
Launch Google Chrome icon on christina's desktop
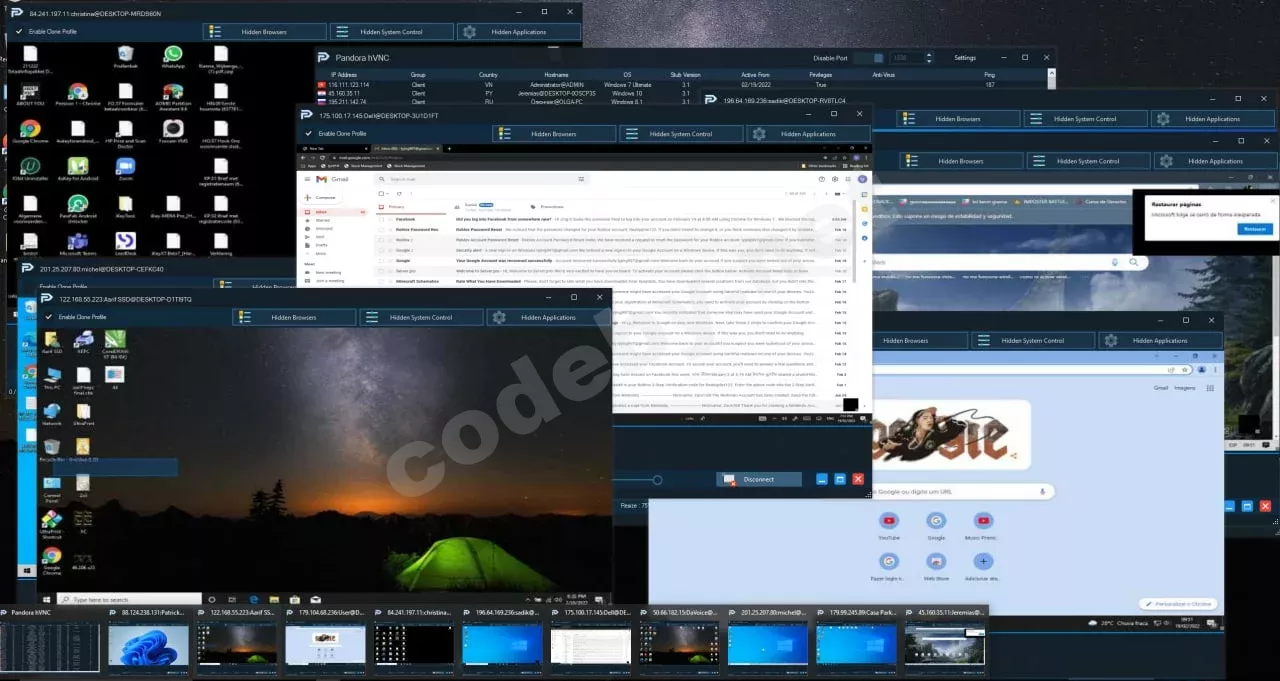coord(30,132)
